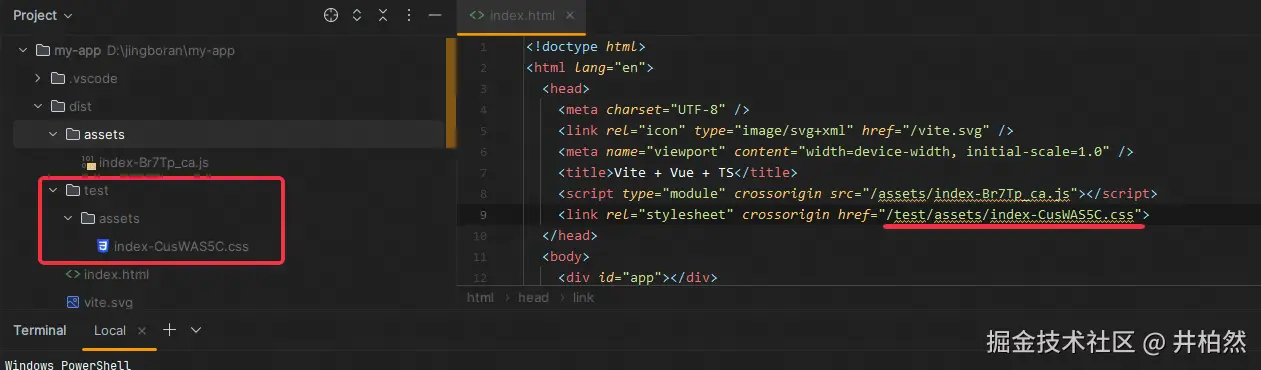Collapse the test folder
The width and height of the screenshot is (1261, 370).
click(54, 190)
